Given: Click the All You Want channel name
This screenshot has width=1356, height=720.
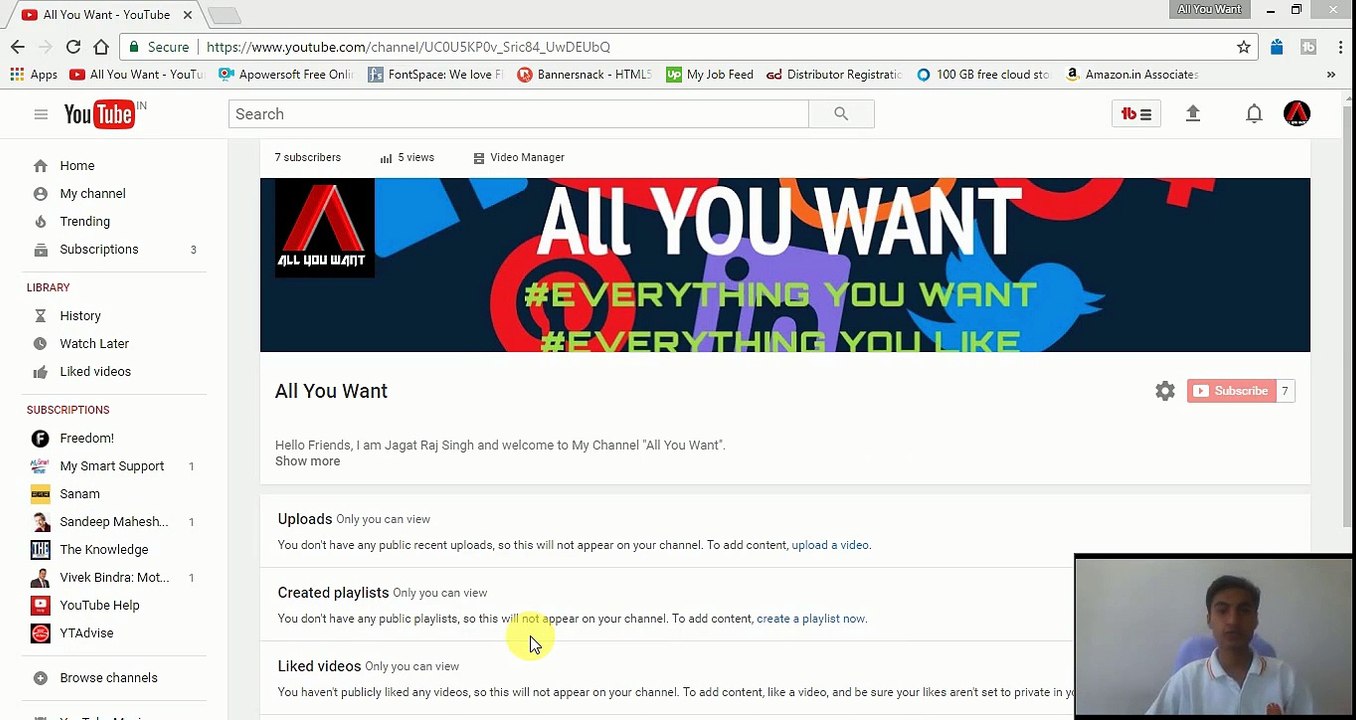Looking at the screenshot, I should pos(331,391).
